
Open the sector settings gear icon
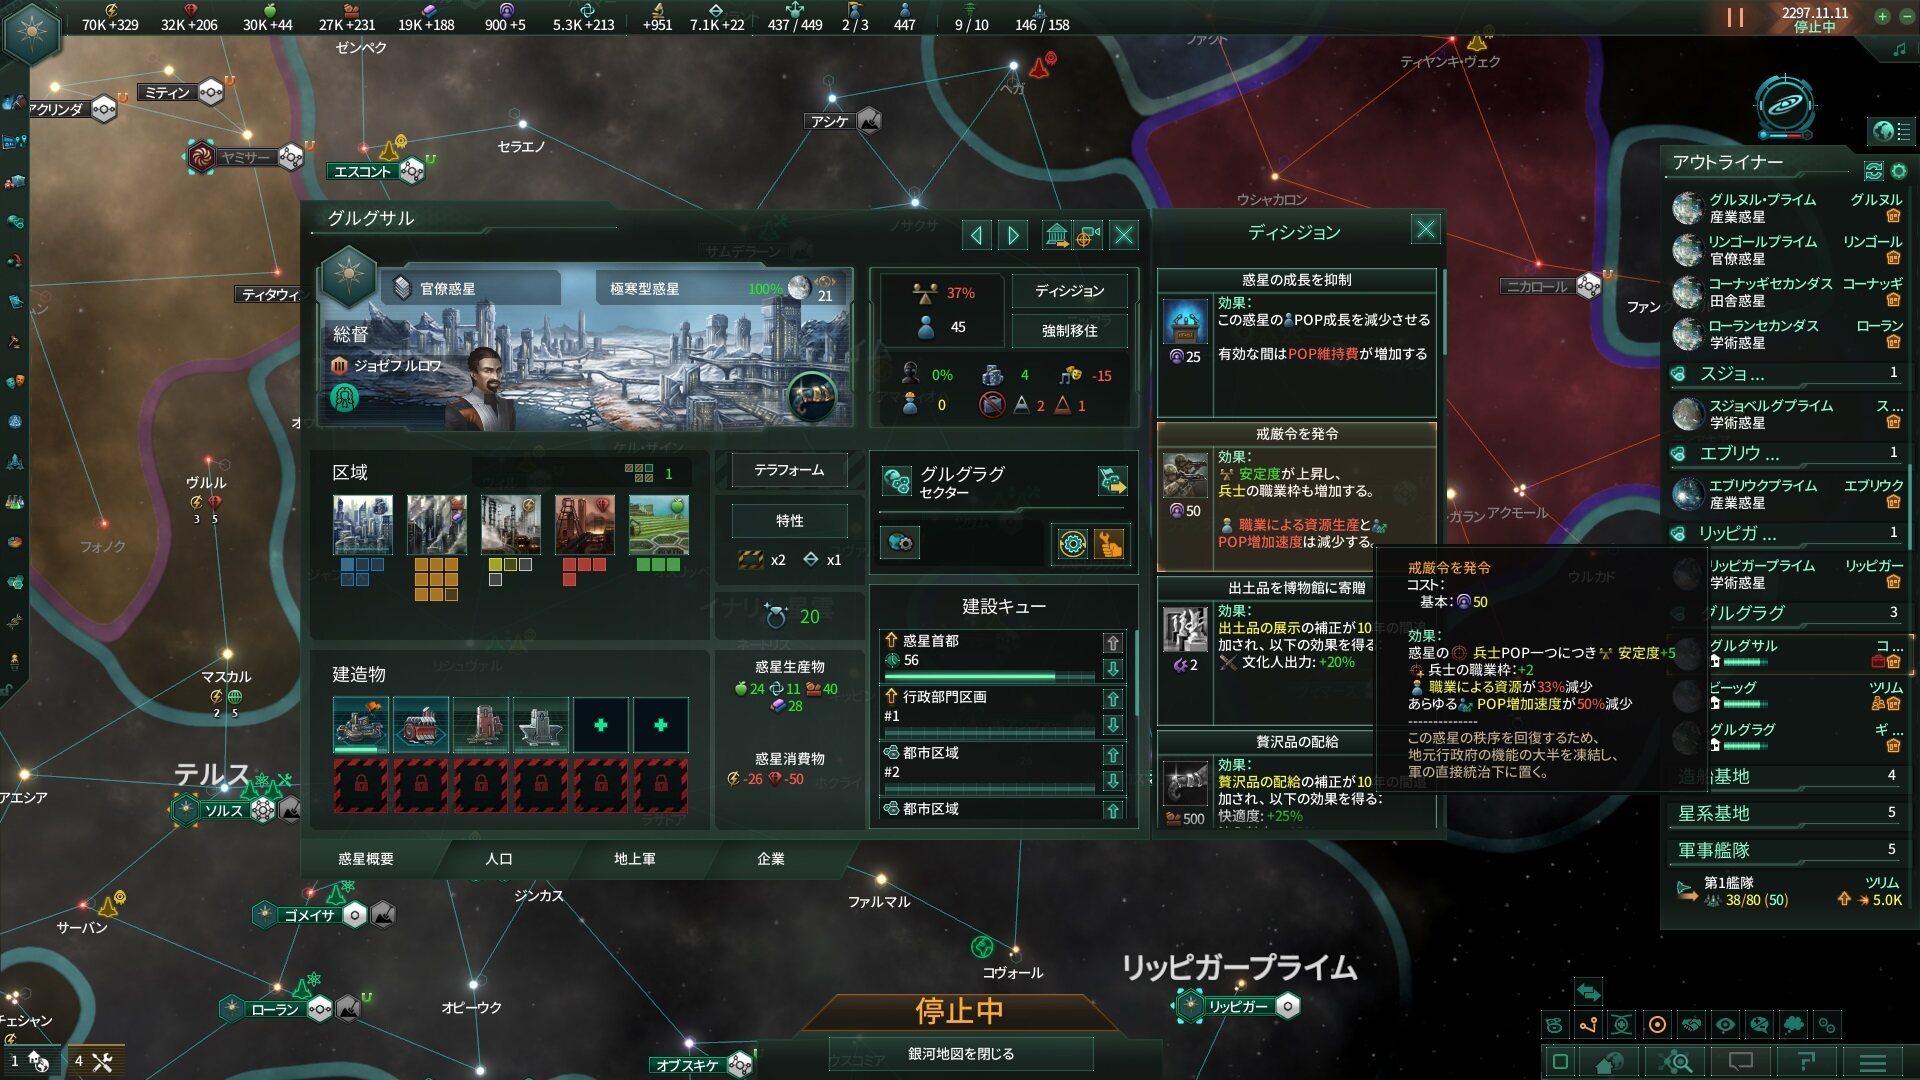[x=1073, y=544]
